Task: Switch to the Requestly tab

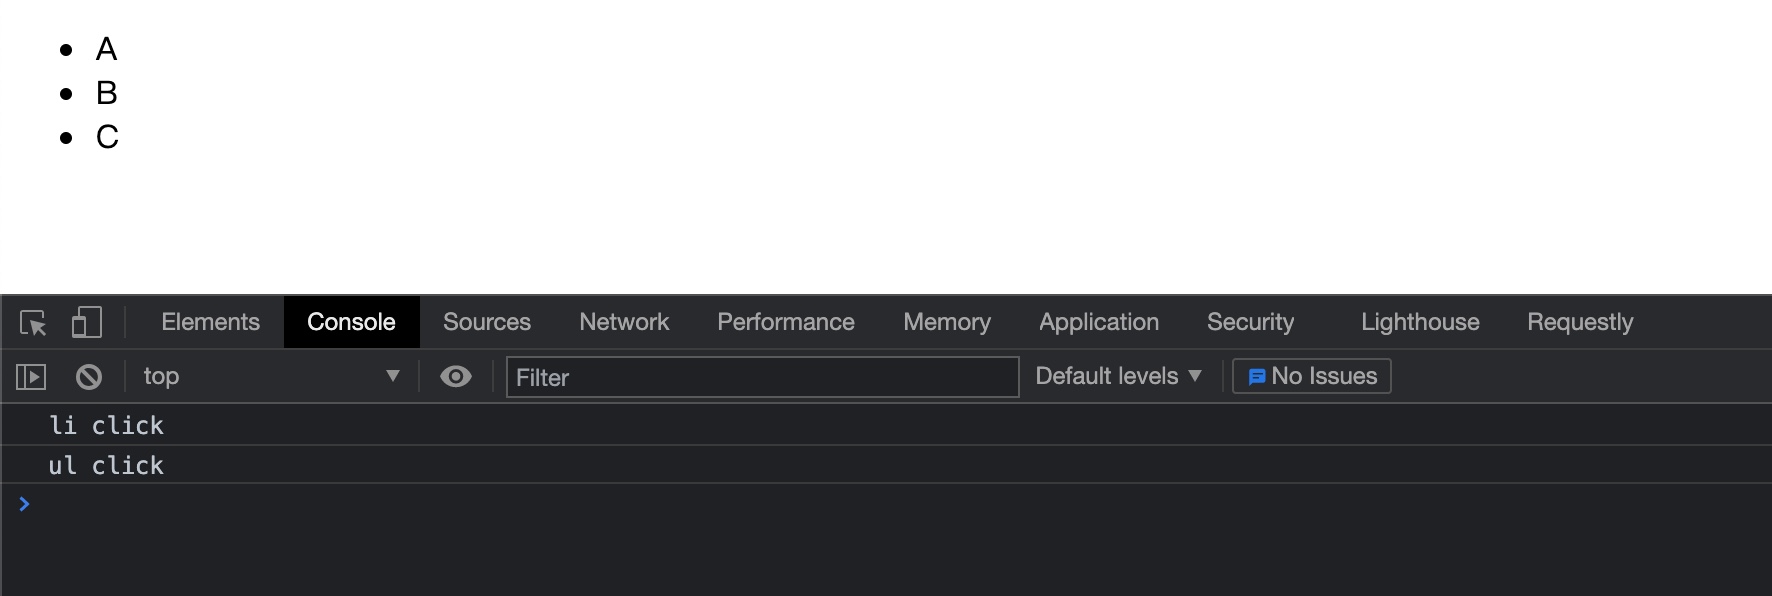Action: click(1580, 322)
